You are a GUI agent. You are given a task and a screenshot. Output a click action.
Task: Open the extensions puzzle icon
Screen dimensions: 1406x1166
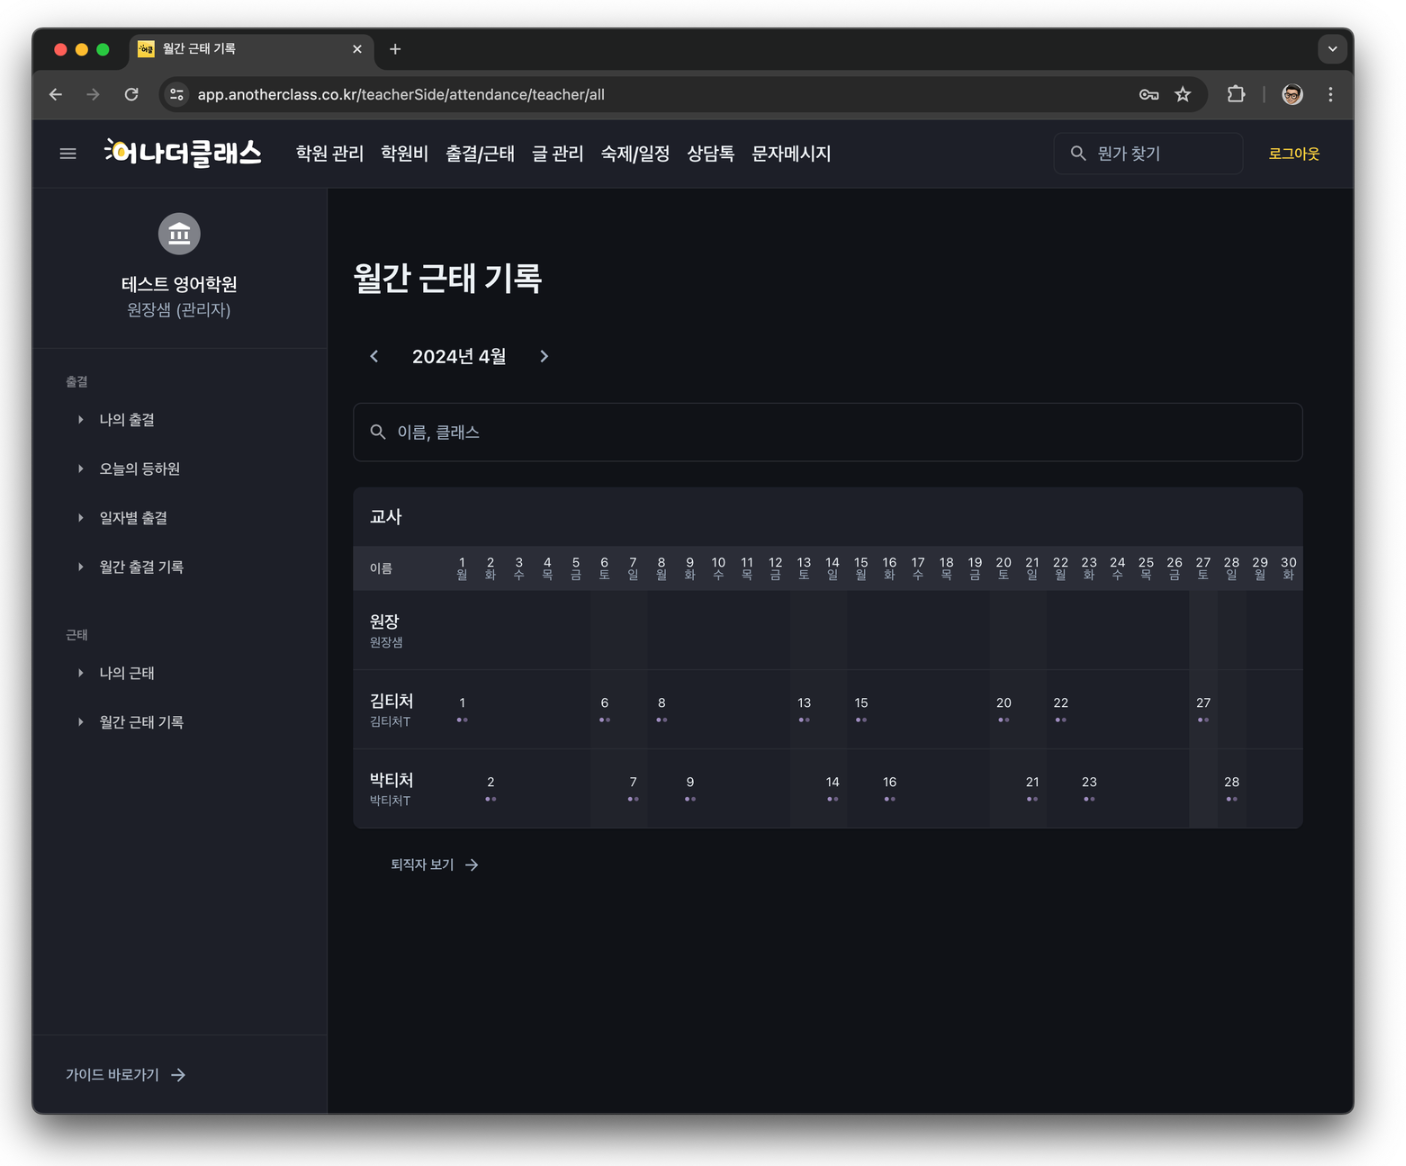pyautogui.click(x=1236, y=95)
